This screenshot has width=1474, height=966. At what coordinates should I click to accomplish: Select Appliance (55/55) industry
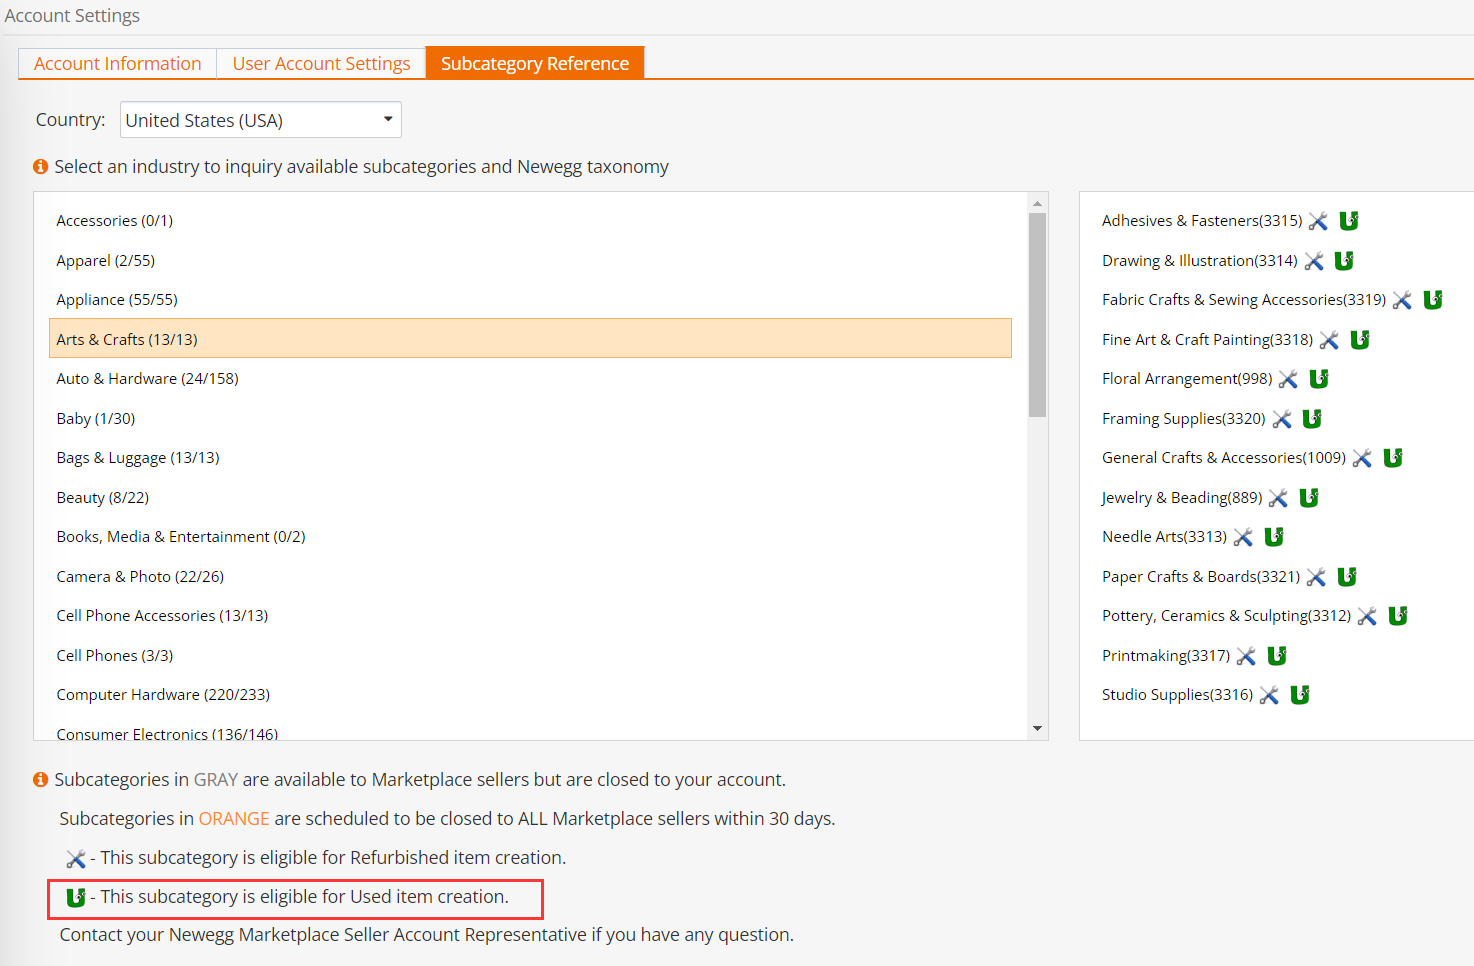530,300
